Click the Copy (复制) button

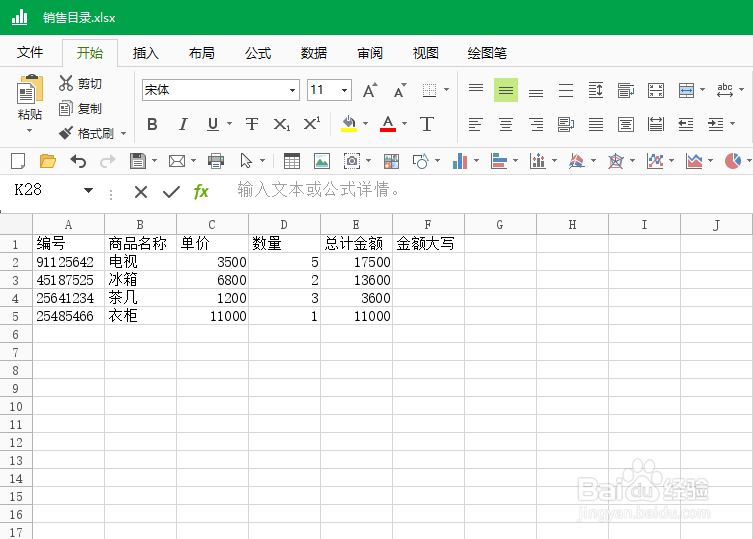80,109
